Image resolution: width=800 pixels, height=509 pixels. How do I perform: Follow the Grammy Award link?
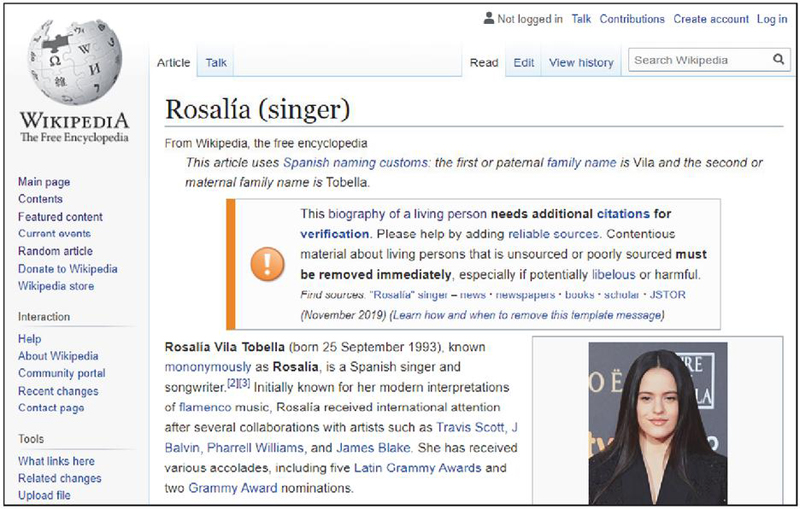pyautogui.click(x=233, y=488)
